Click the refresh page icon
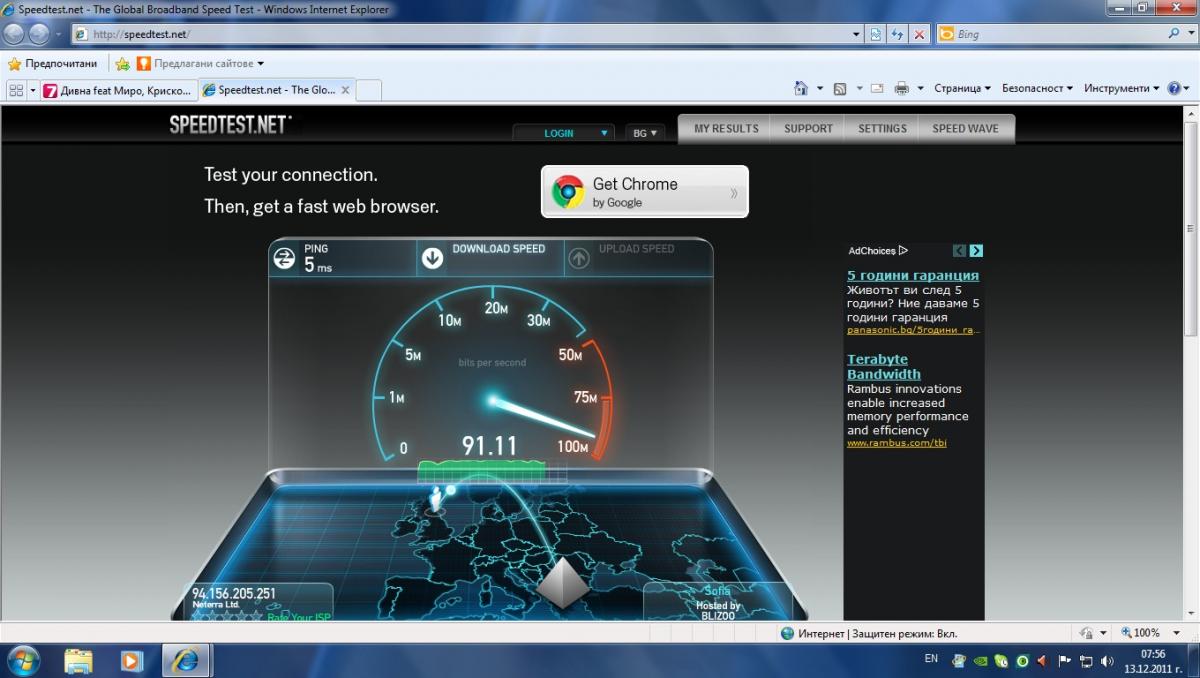This screenshot has width=1200, height=678. tap(897, 34)
